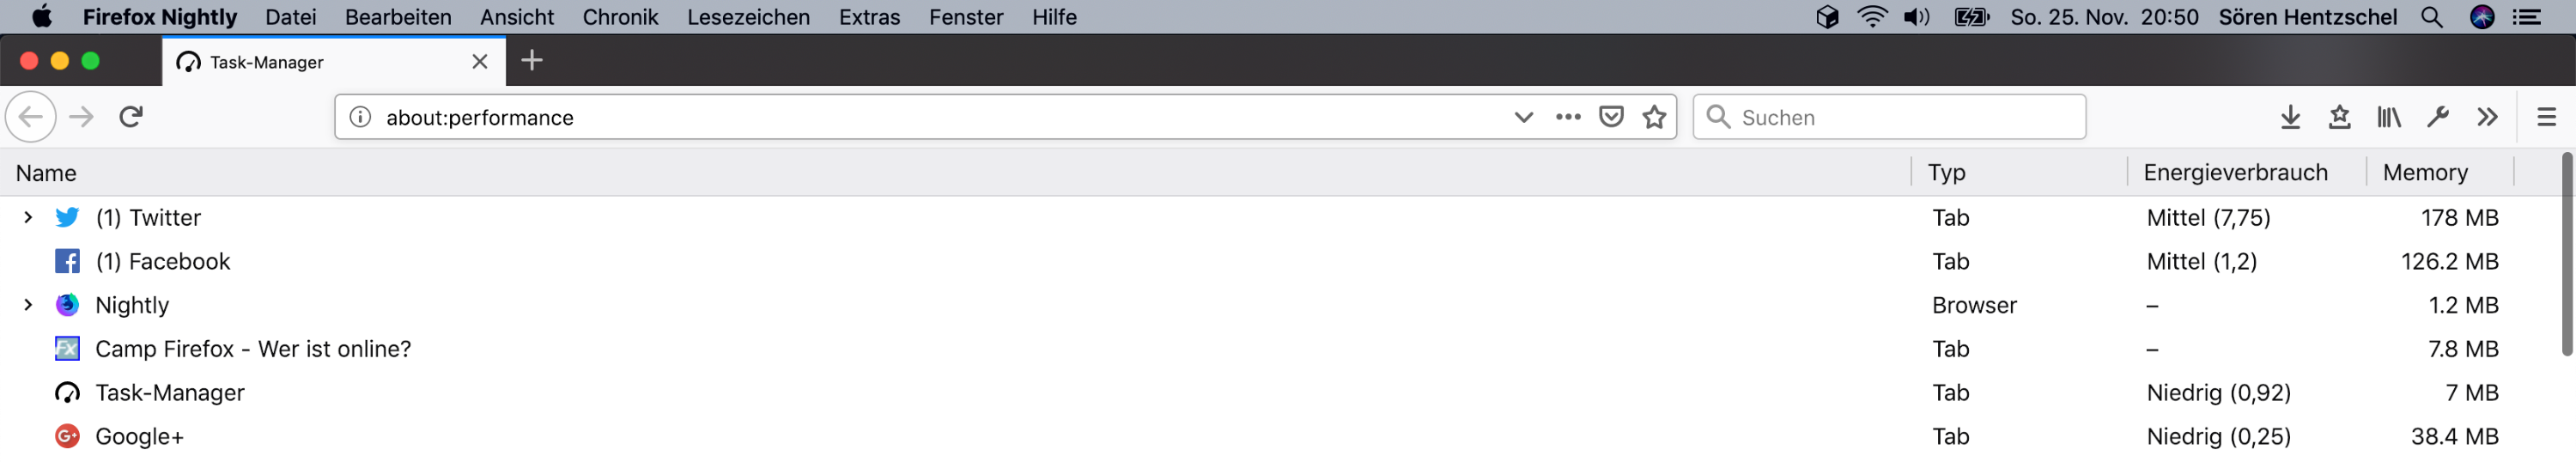Open page actions three-dot menu
The height and width of the screenshot is (462, 2576).
tap(1568, 117)
